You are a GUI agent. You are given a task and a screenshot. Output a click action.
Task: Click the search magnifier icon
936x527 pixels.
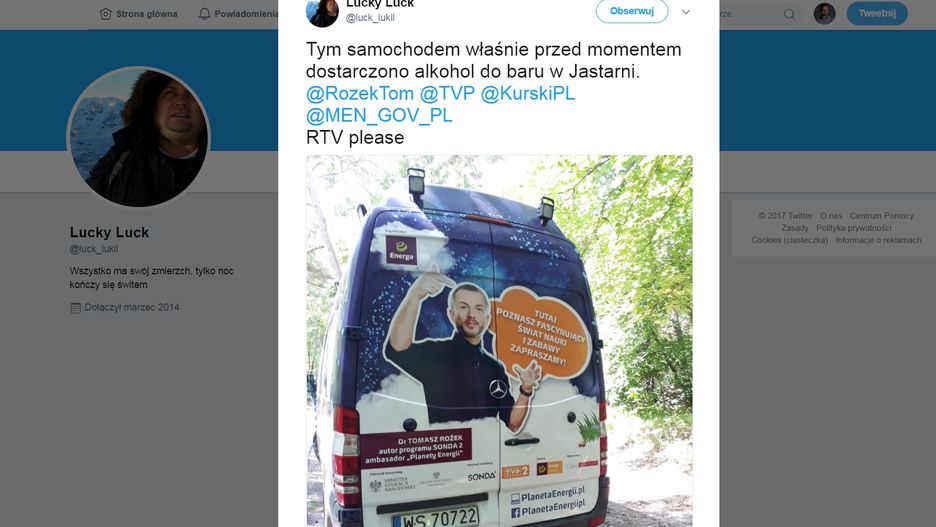click(789, 14)
